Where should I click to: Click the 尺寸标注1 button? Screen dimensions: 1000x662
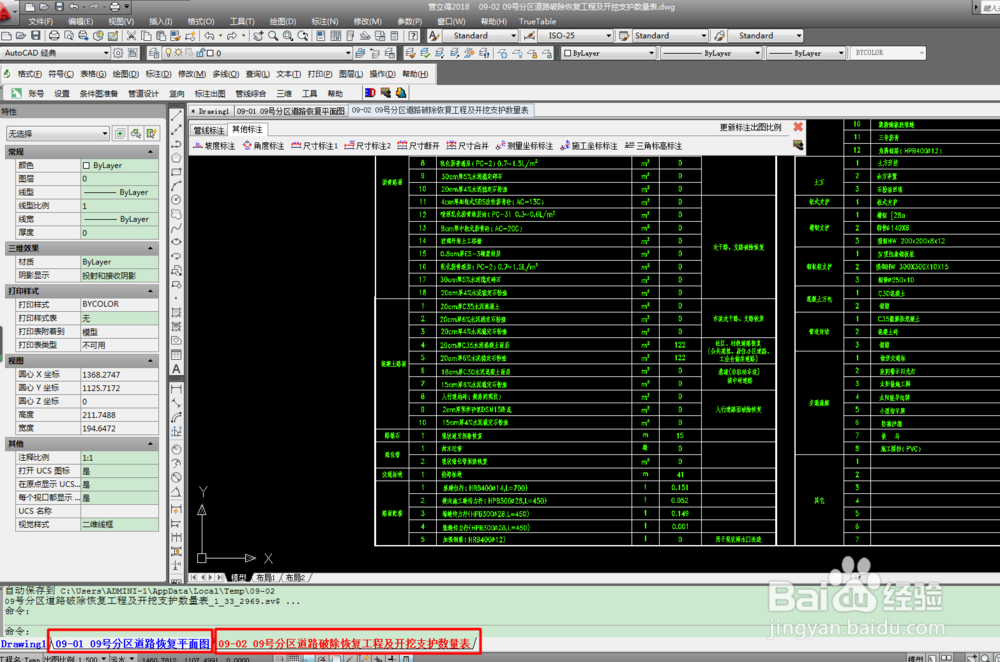[x=314, y=146]
